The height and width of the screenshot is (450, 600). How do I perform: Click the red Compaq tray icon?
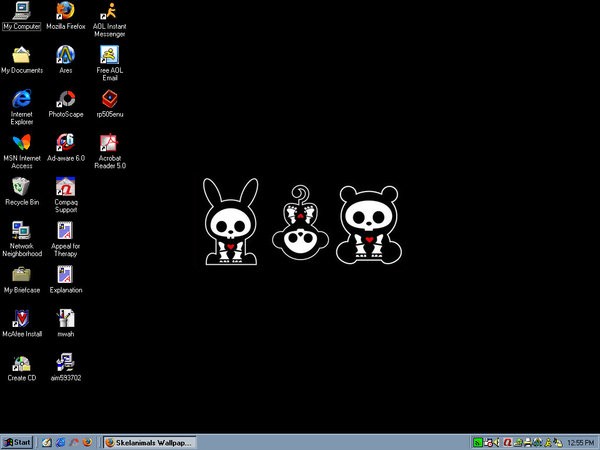tap(508, 442)
